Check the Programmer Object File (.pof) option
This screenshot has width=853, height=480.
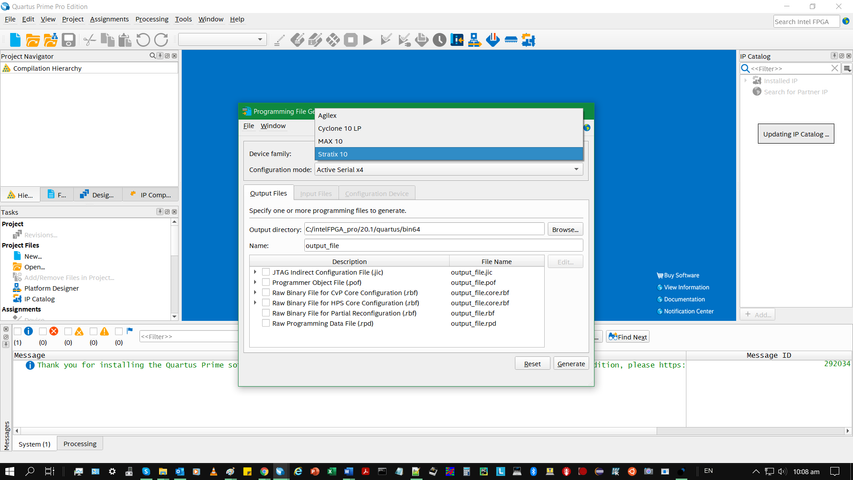[266, 283]
